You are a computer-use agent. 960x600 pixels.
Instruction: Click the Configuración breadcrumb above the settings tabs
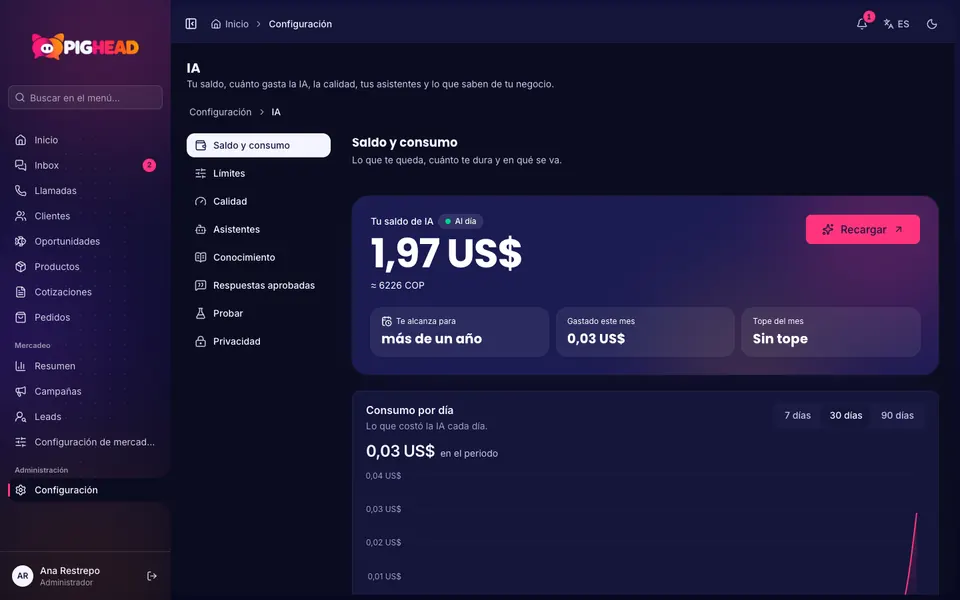click(220, 112)
